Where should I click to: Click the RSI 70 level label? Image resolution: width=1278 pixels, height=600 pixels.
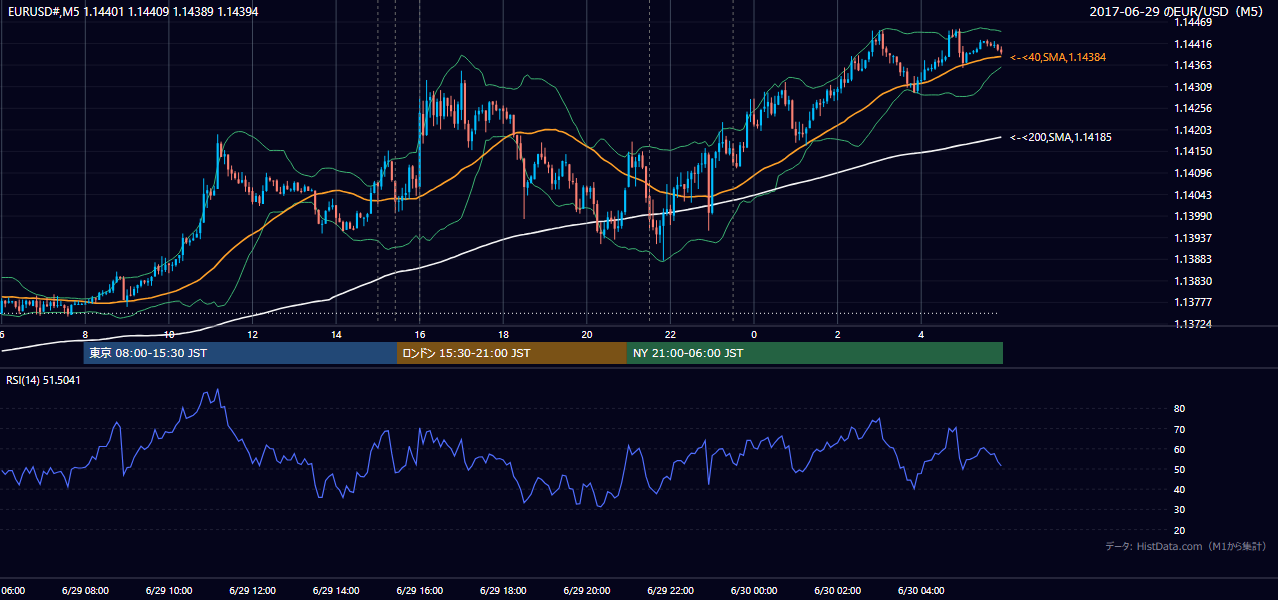pyautogui.click(x=1179, y=430)
